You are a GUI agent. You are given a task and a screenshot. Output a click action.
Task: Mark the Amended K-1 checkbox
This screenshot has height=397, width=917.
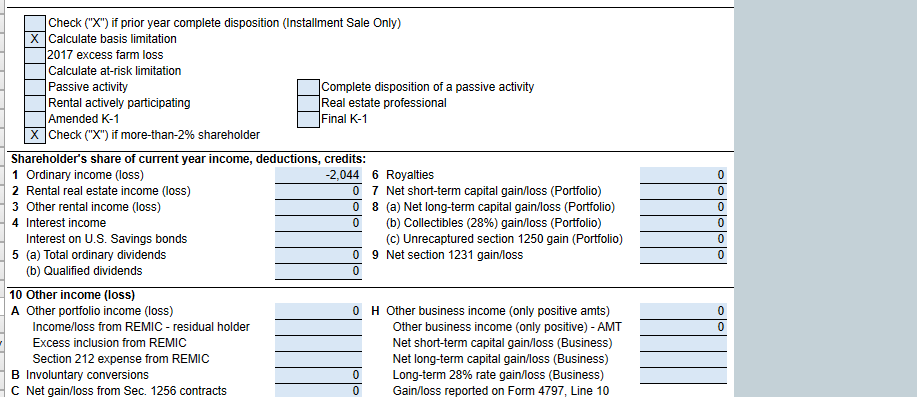click(35, 119)
